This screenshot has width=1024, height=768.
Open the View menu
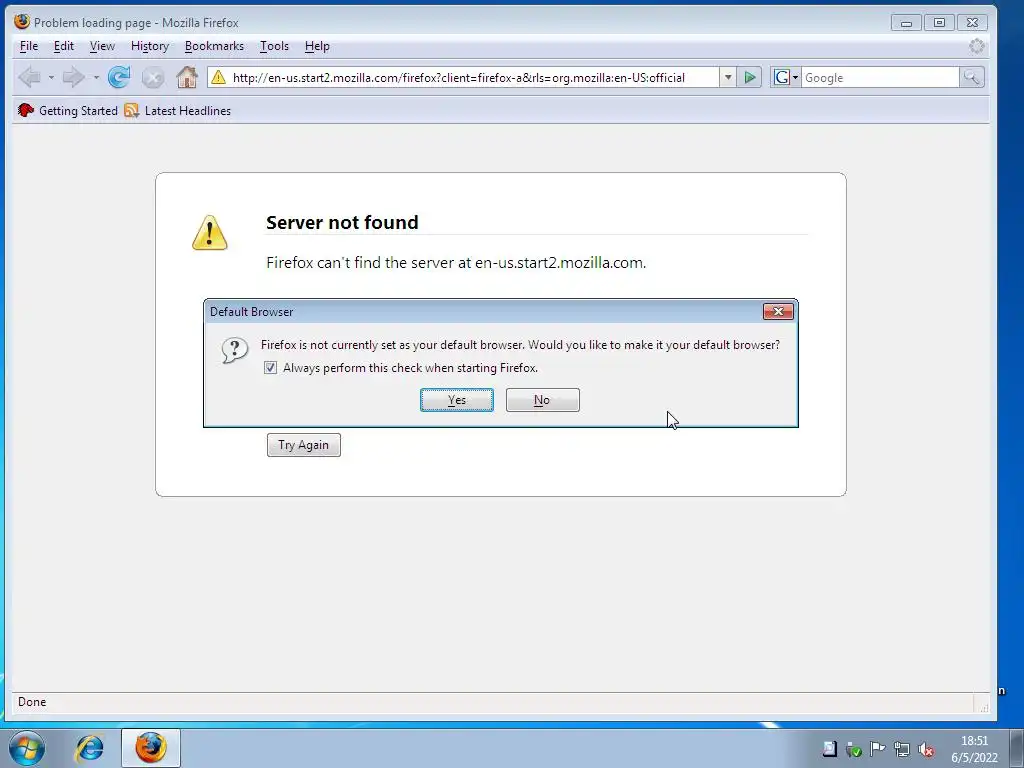click(102, 46)
